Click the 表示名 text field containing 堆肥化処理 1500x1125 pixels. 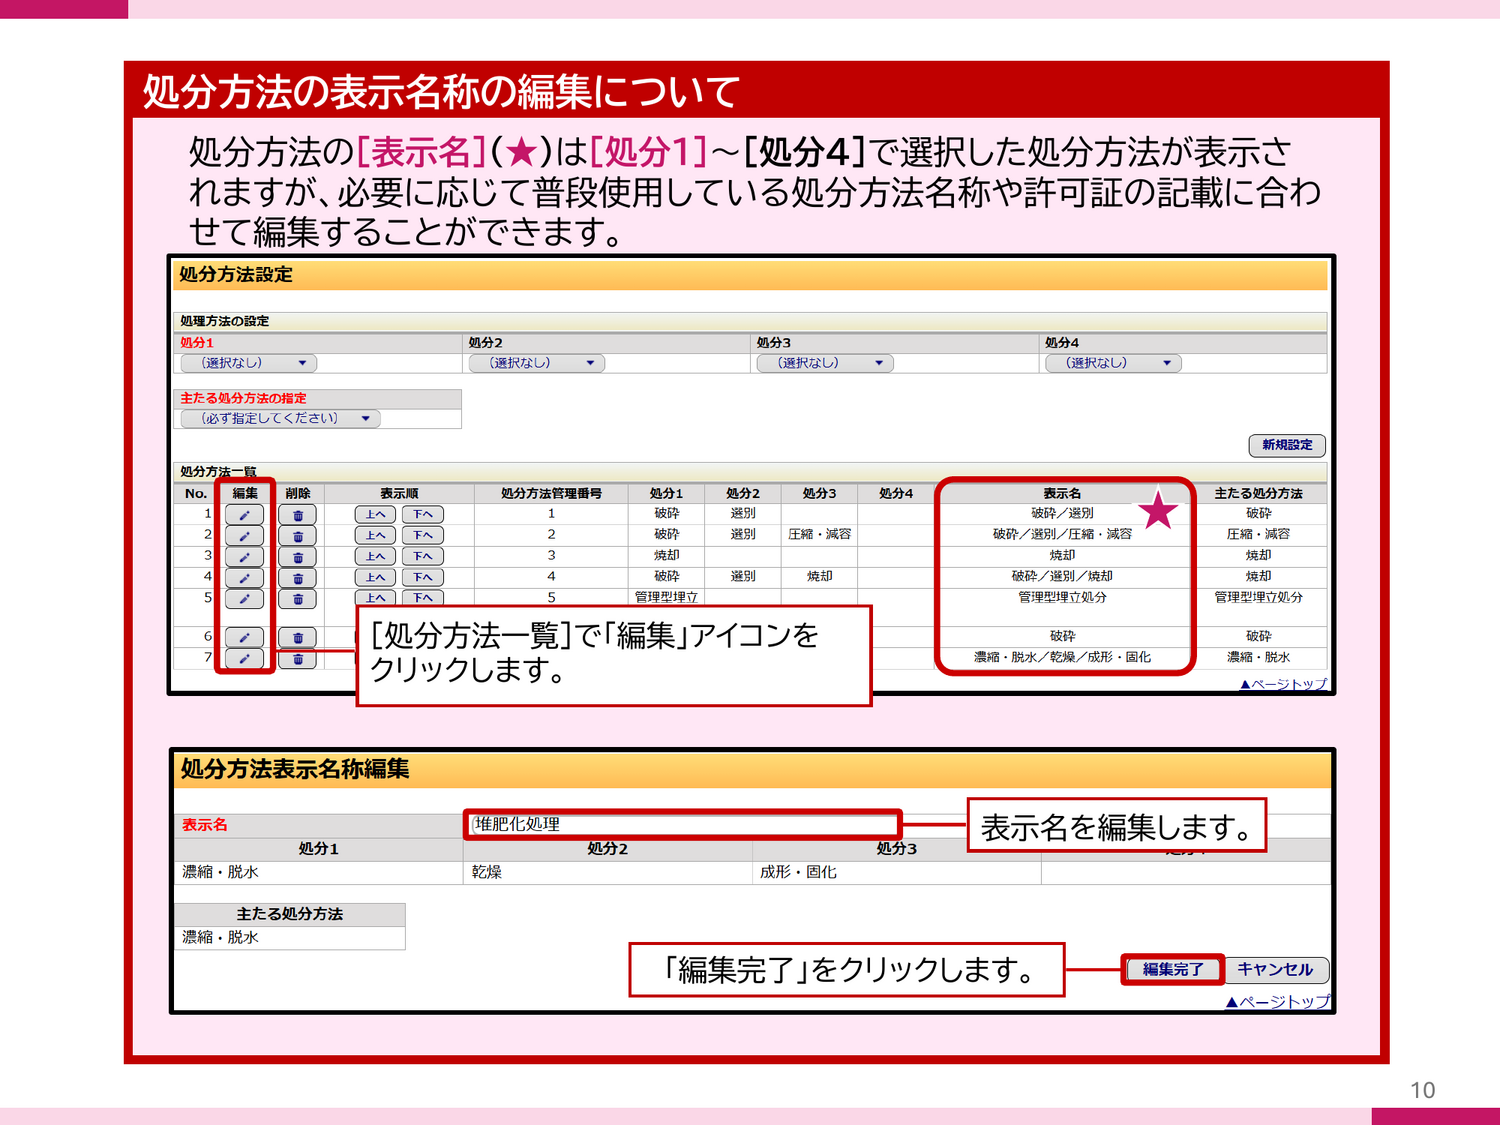tap(684, 824)
